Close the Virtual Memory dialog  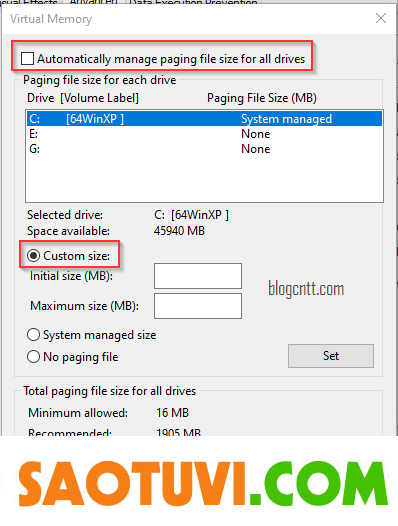[381, 18]
